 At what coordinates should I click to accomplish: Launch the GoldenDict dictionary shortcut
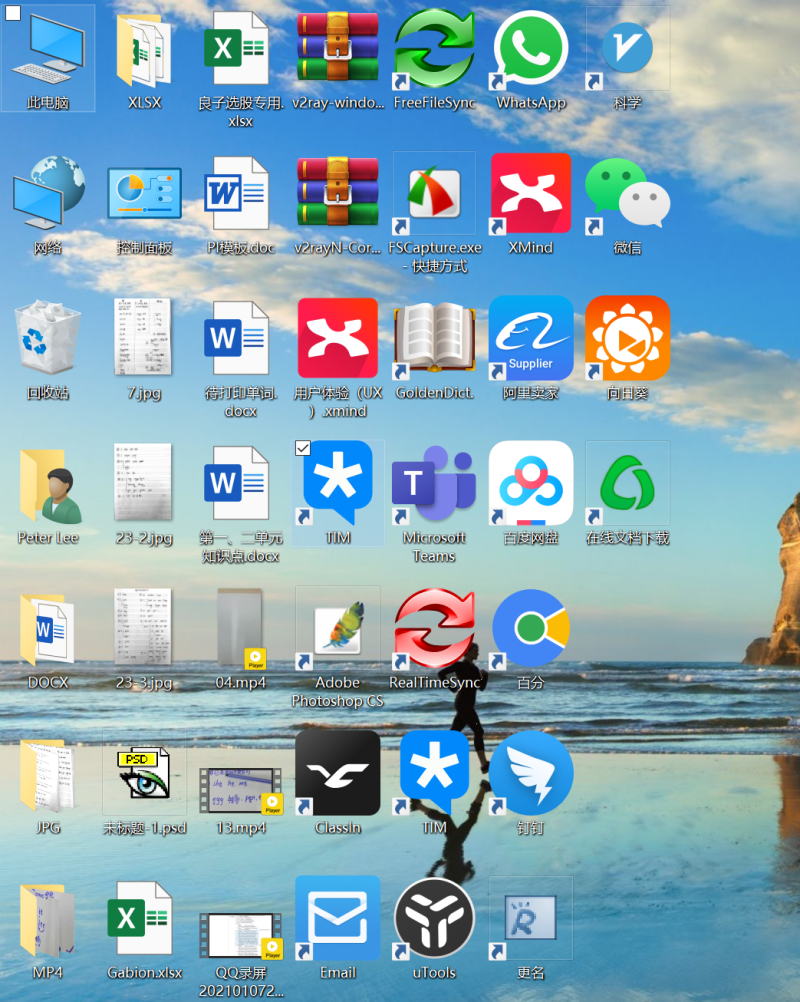tap(435, 339)
